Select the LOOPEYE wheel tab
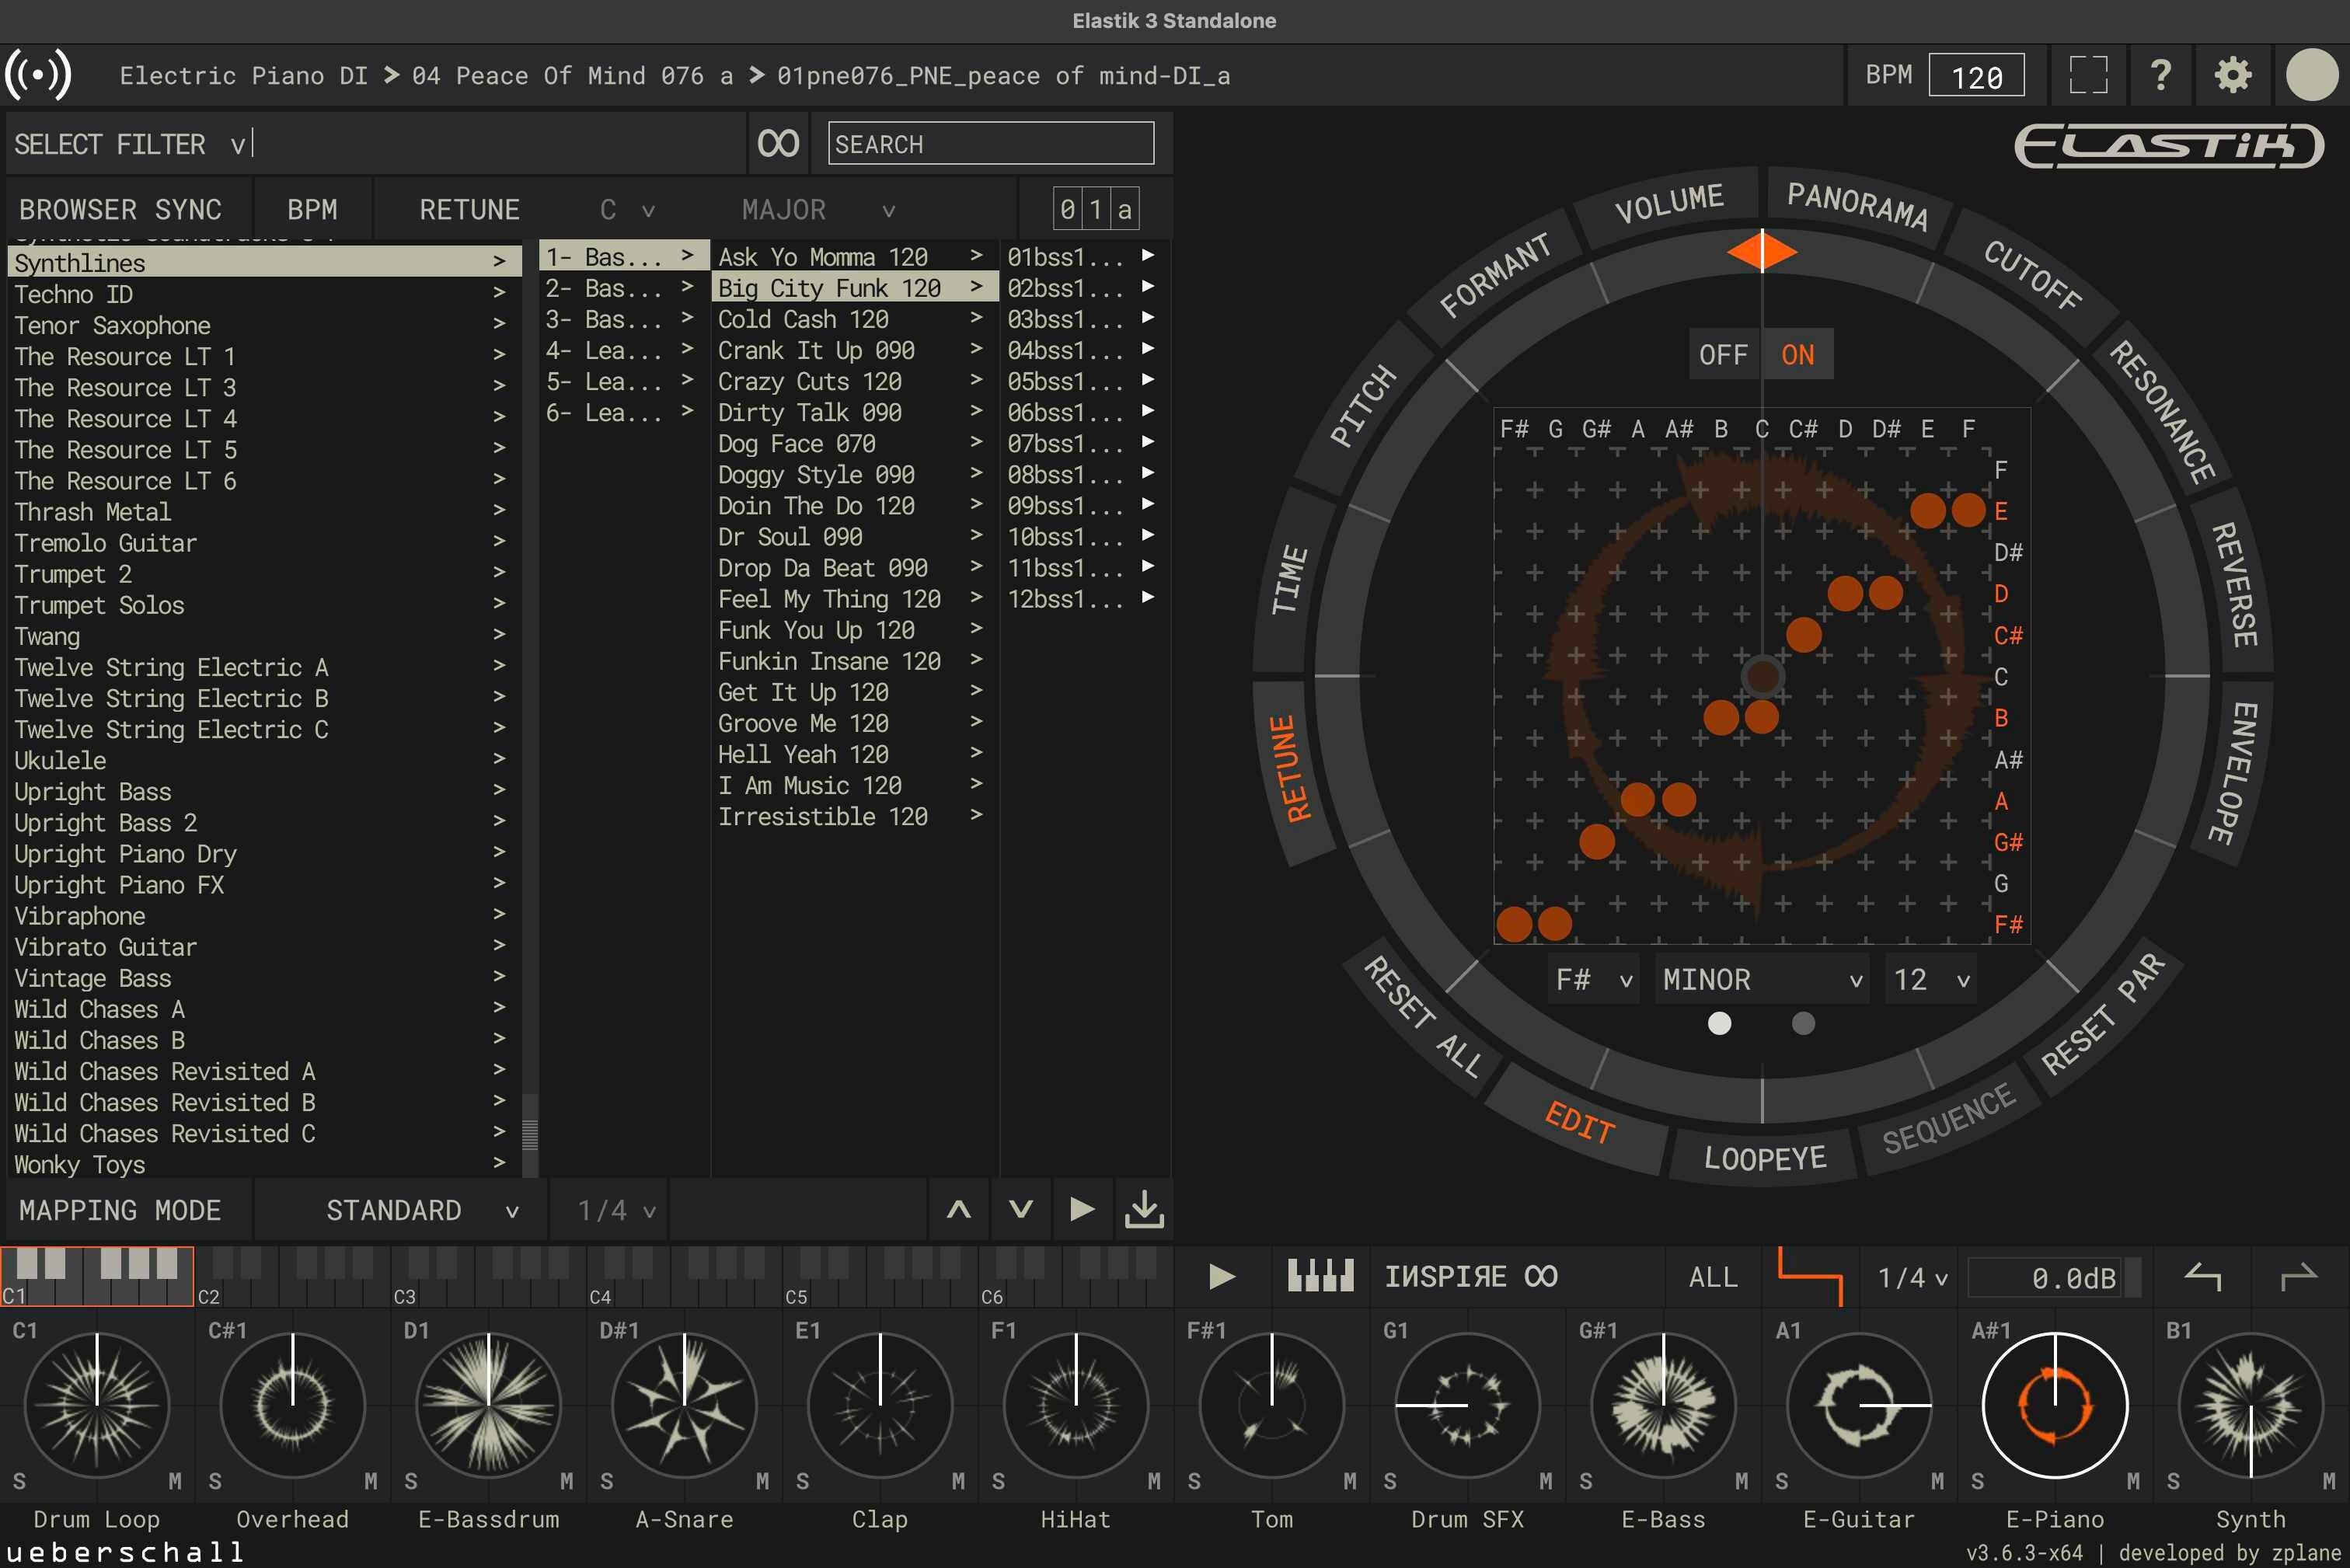Image resolution: width=2350 pixels, height=1568 pixels. (x=1764, y=1158)
